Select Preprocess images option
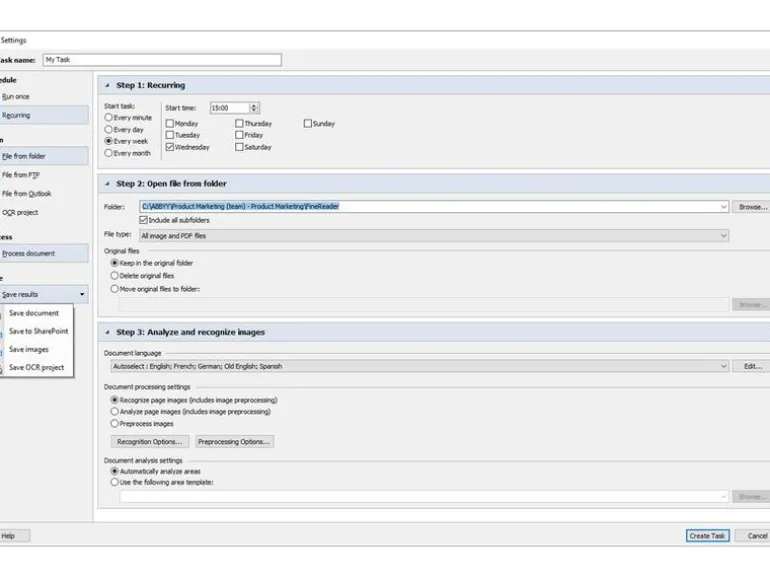Screen dimensions: 770x578 point(114,423)
